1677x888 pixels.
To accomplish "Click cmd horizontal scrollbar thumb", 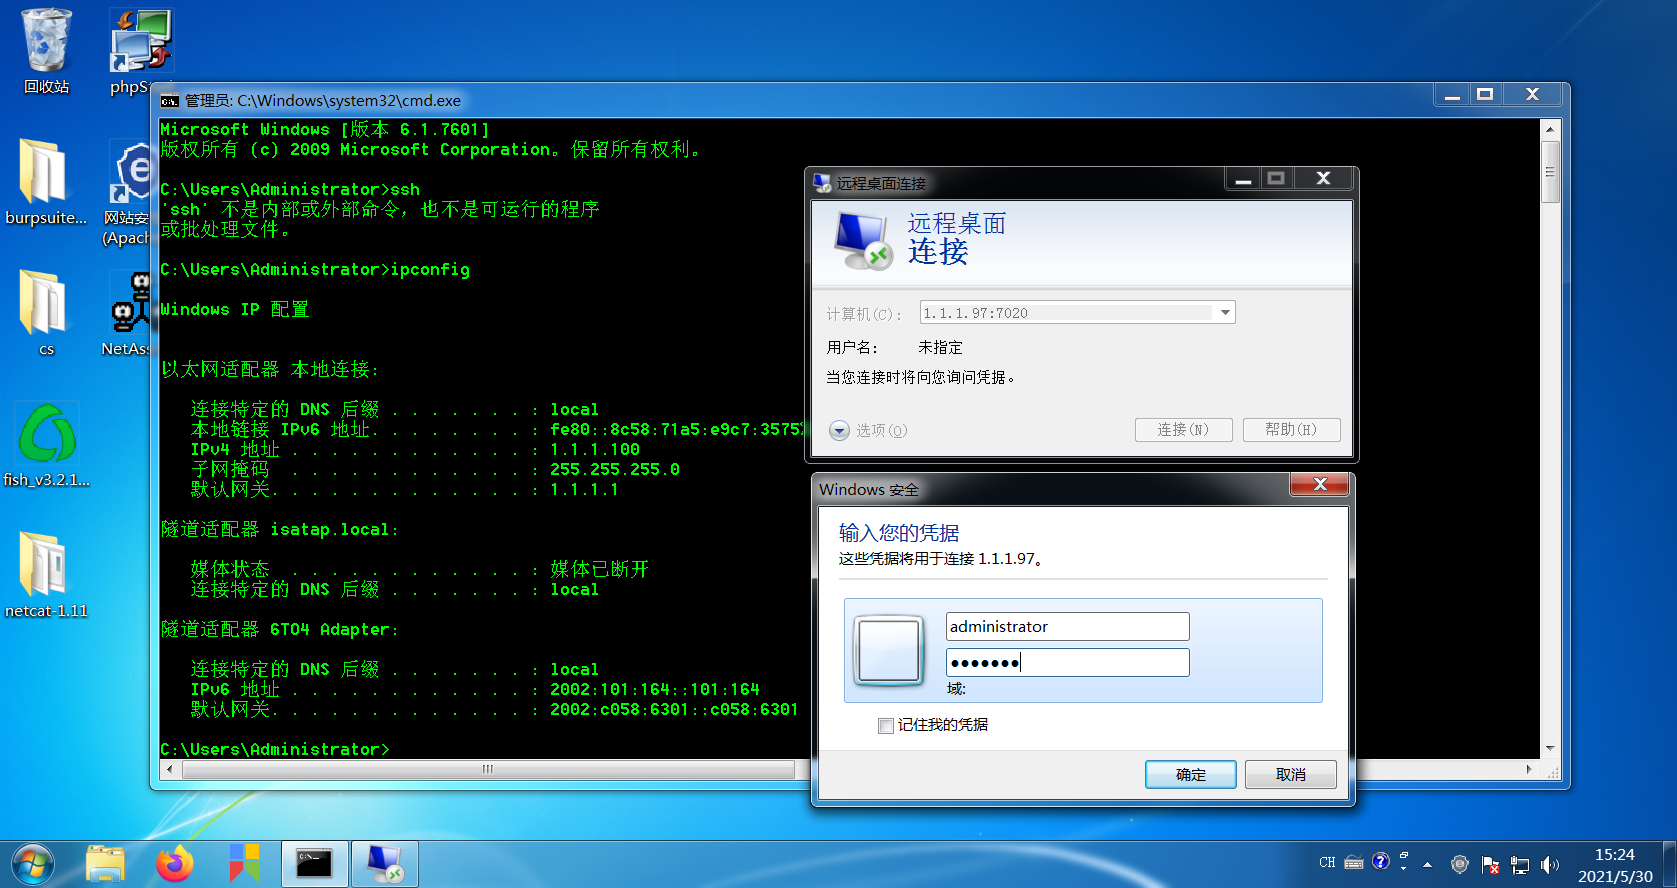I will click(x=488, y=769).
